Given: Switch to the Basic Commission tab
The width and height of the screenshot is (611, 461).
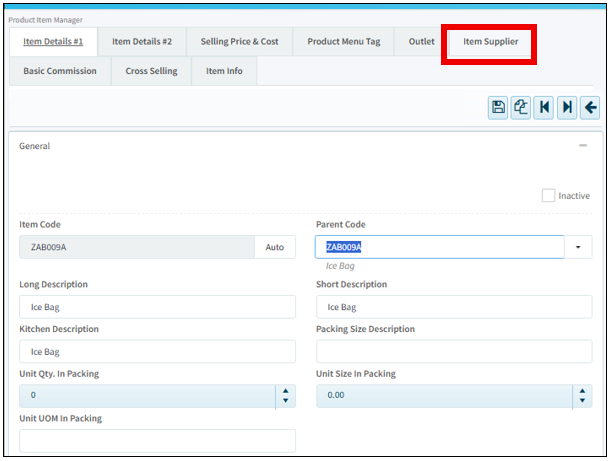Looking at the screenshot, I should tap(60, 72).
